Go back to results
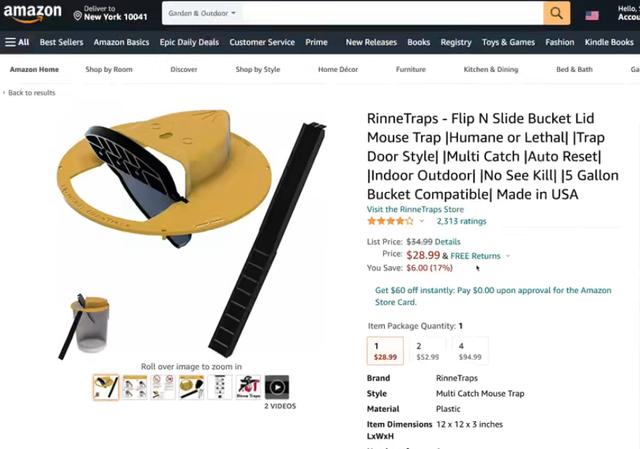The width and height of the screenshot is (640, 449). [x=29, y=93]
